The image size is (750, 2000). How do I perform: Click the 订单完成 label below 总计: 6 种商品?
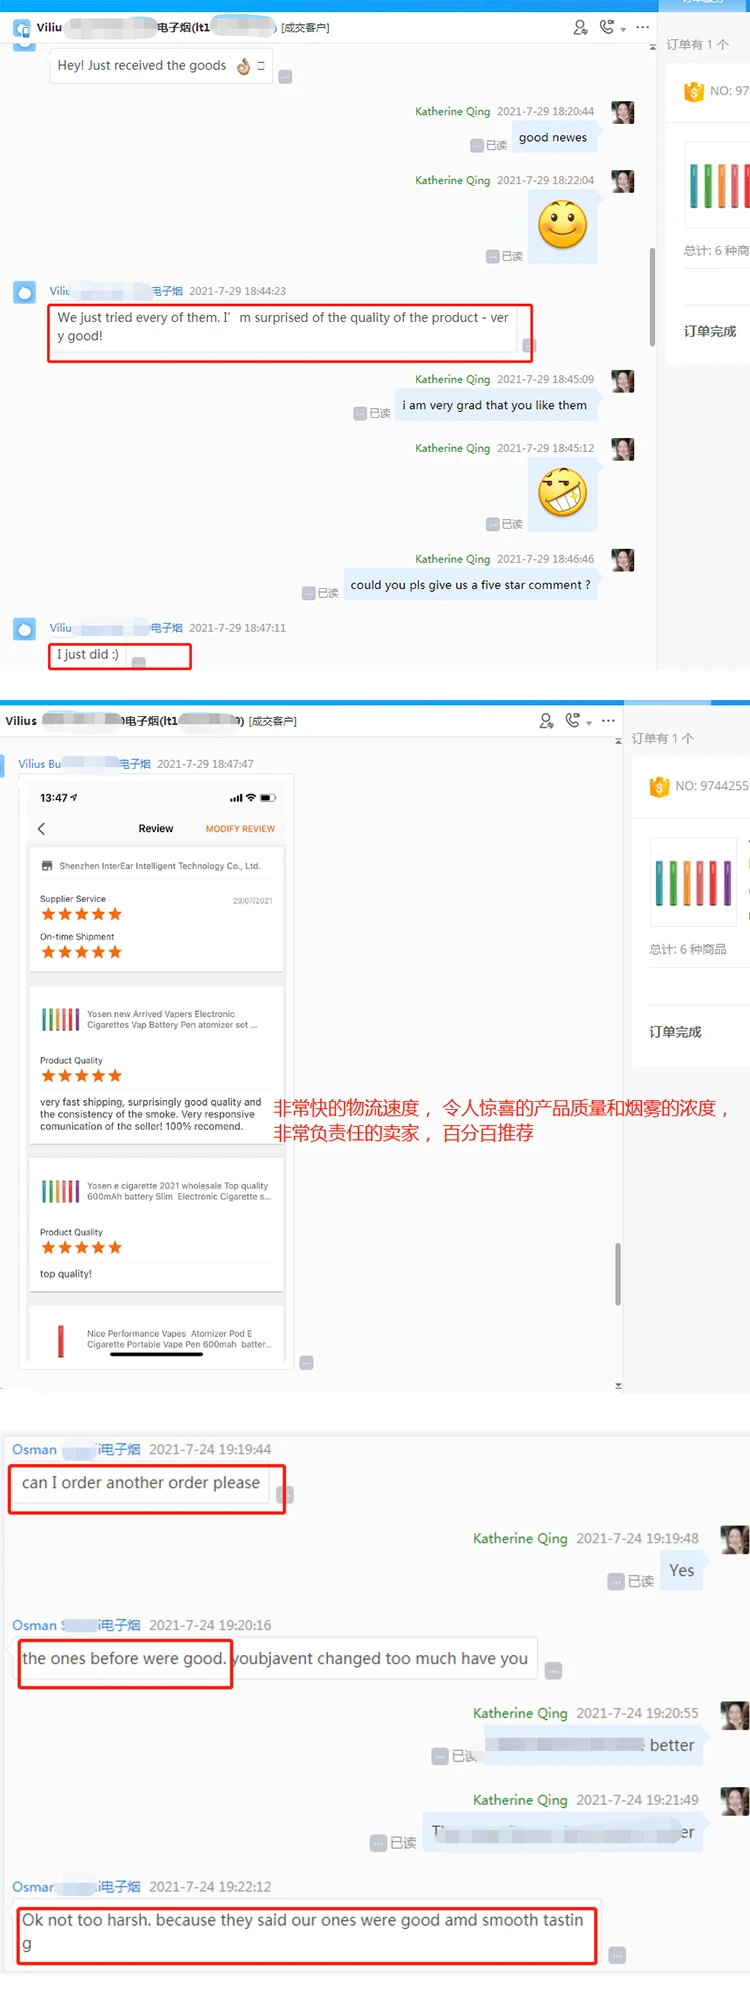(675, 1032)
